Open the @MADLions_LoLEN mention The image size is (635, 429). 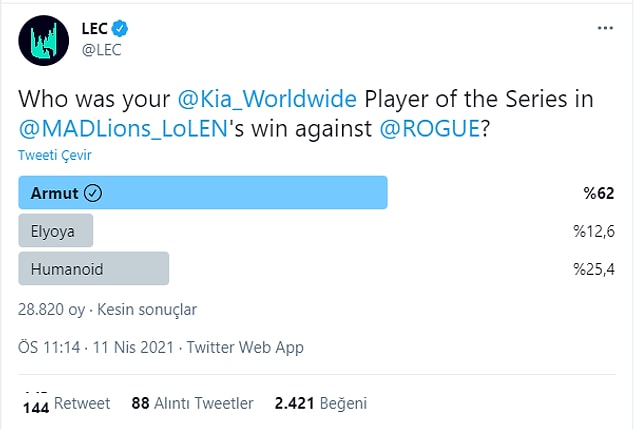[123, 129]
